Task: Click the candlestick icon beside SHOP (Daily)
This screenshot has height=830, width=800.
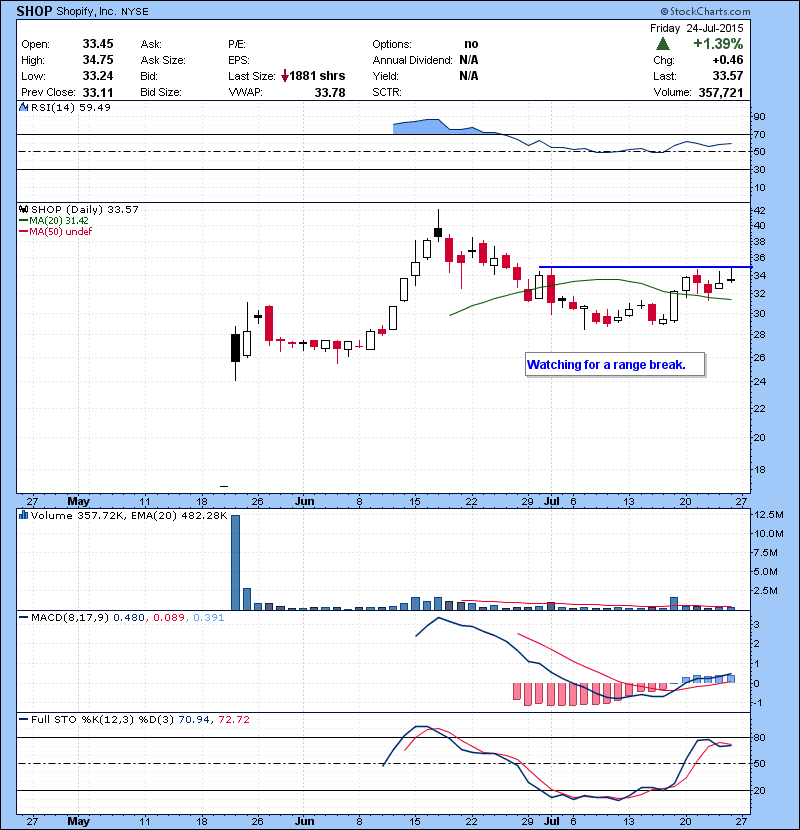Action: (24, 209)
